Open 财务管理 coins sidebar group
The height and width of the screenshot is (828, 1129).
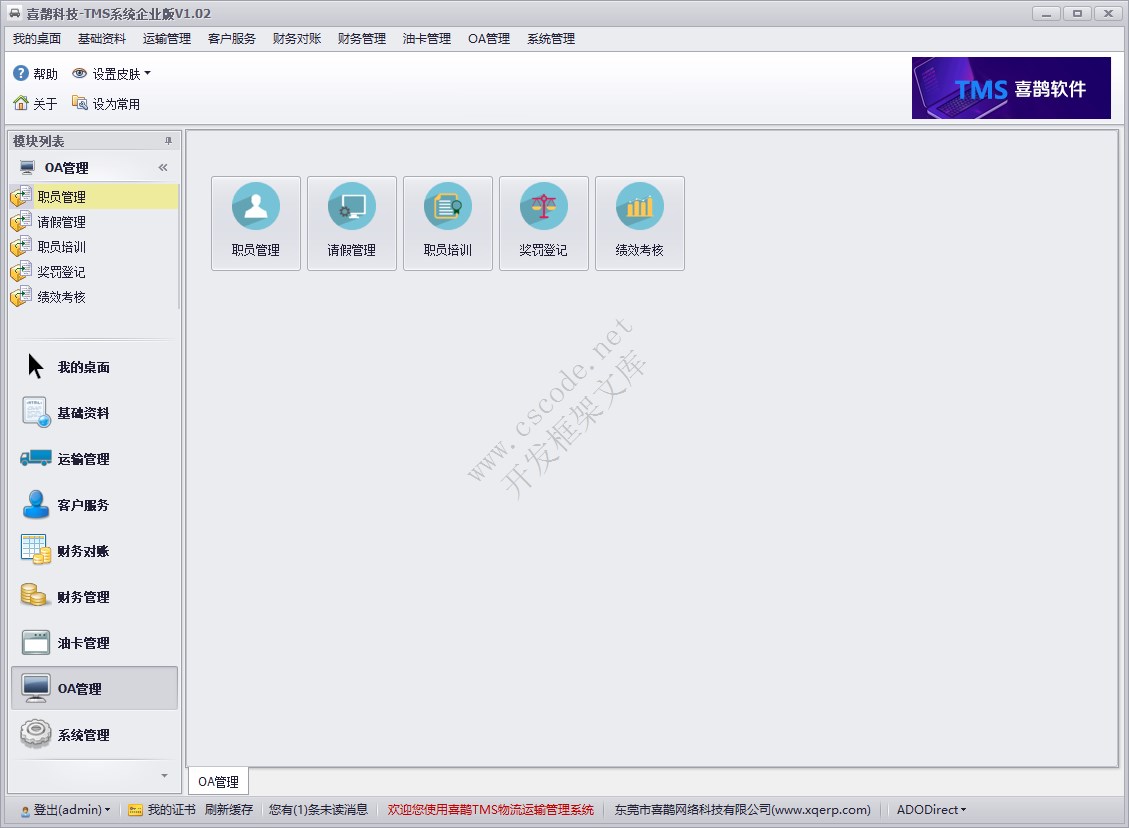click(x=94, y=597)
